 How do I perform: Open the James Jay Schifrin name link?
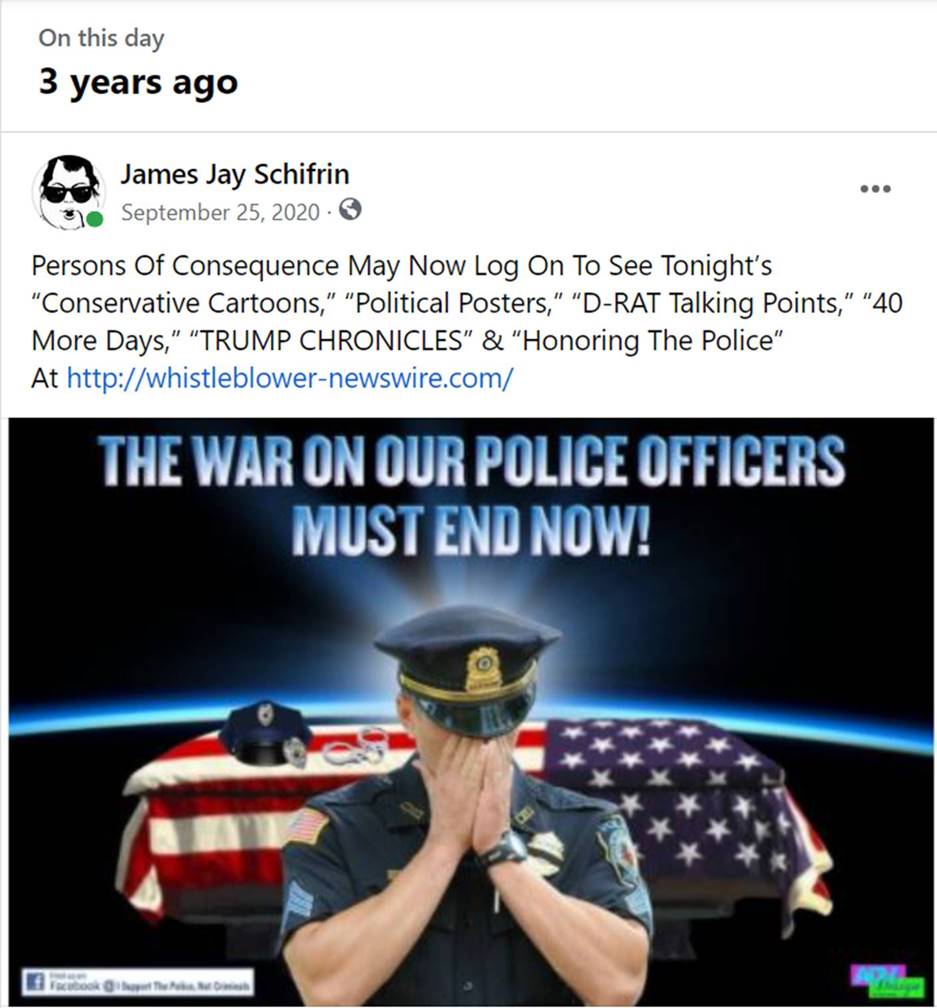click(235, 174)
